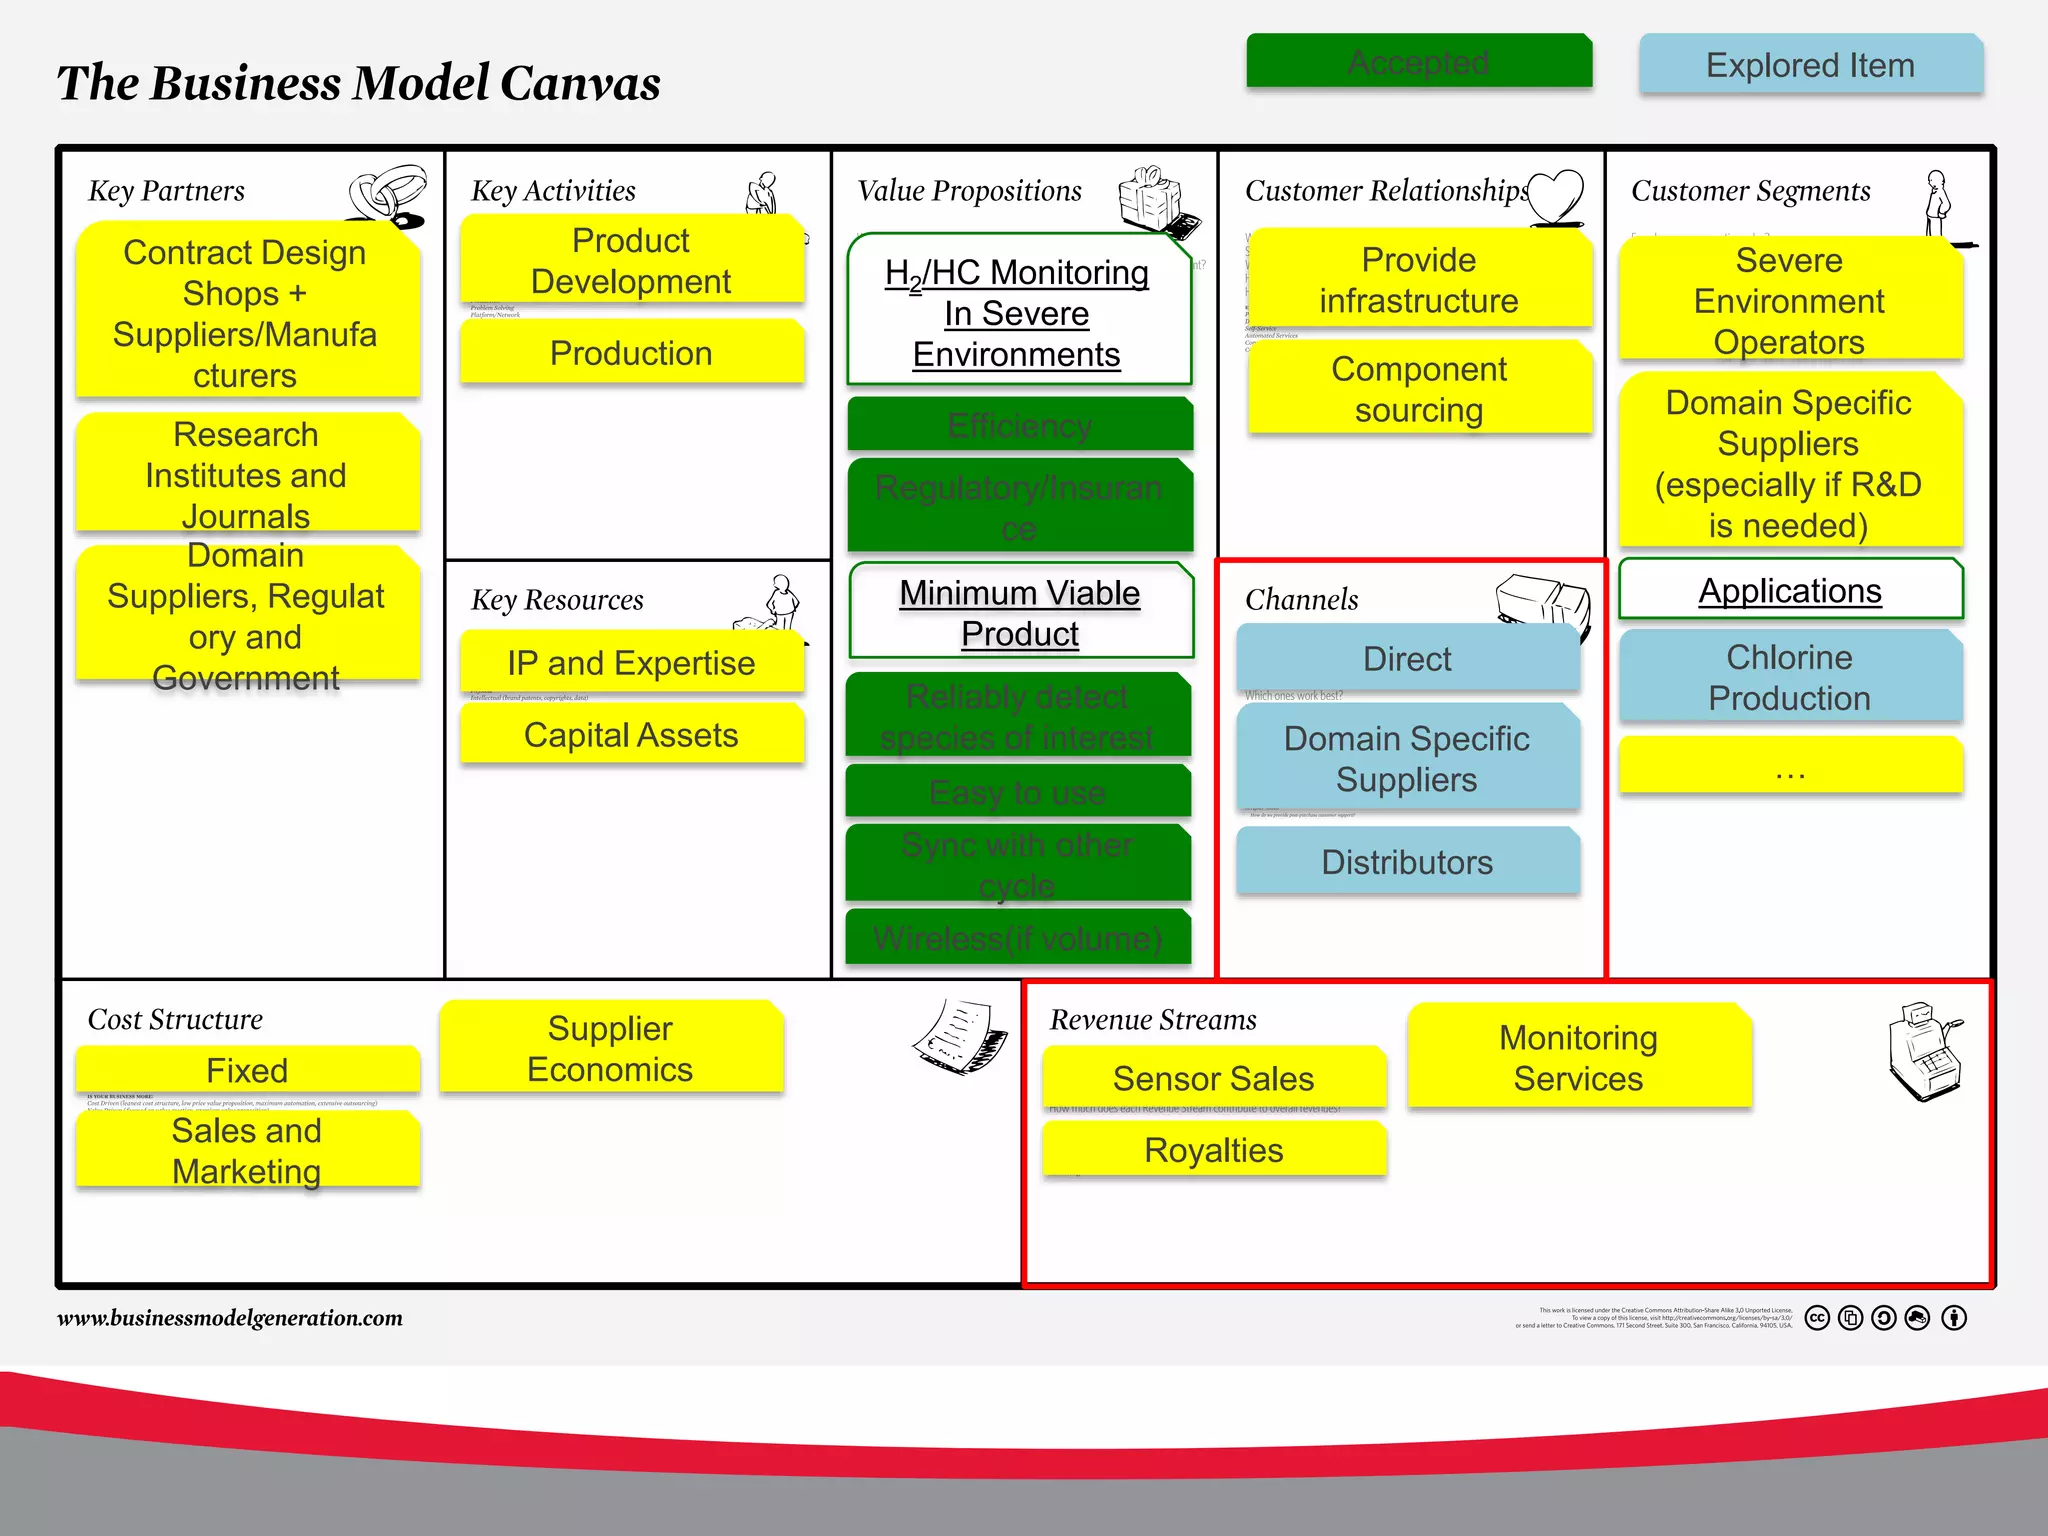This screenshot has height=1536, width=2048.
Task: Click the heart icon in Customer Relationships
Action: [1557, 197]
